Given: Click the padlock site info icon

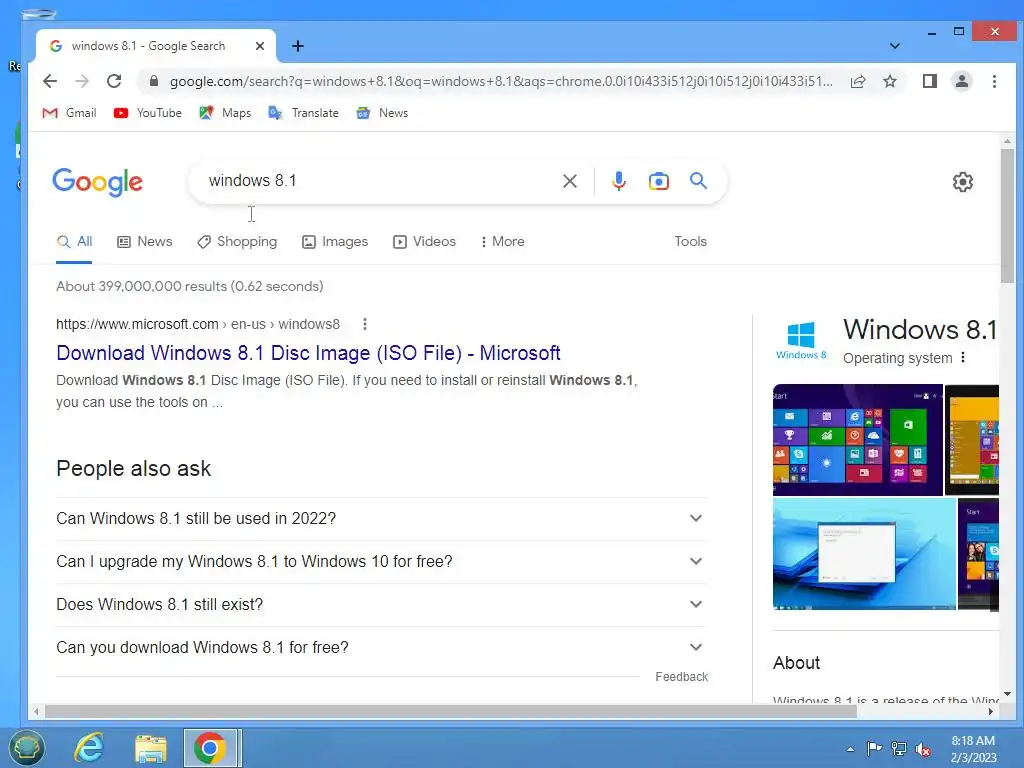Looking at the screenshot, I should point(153,81).
